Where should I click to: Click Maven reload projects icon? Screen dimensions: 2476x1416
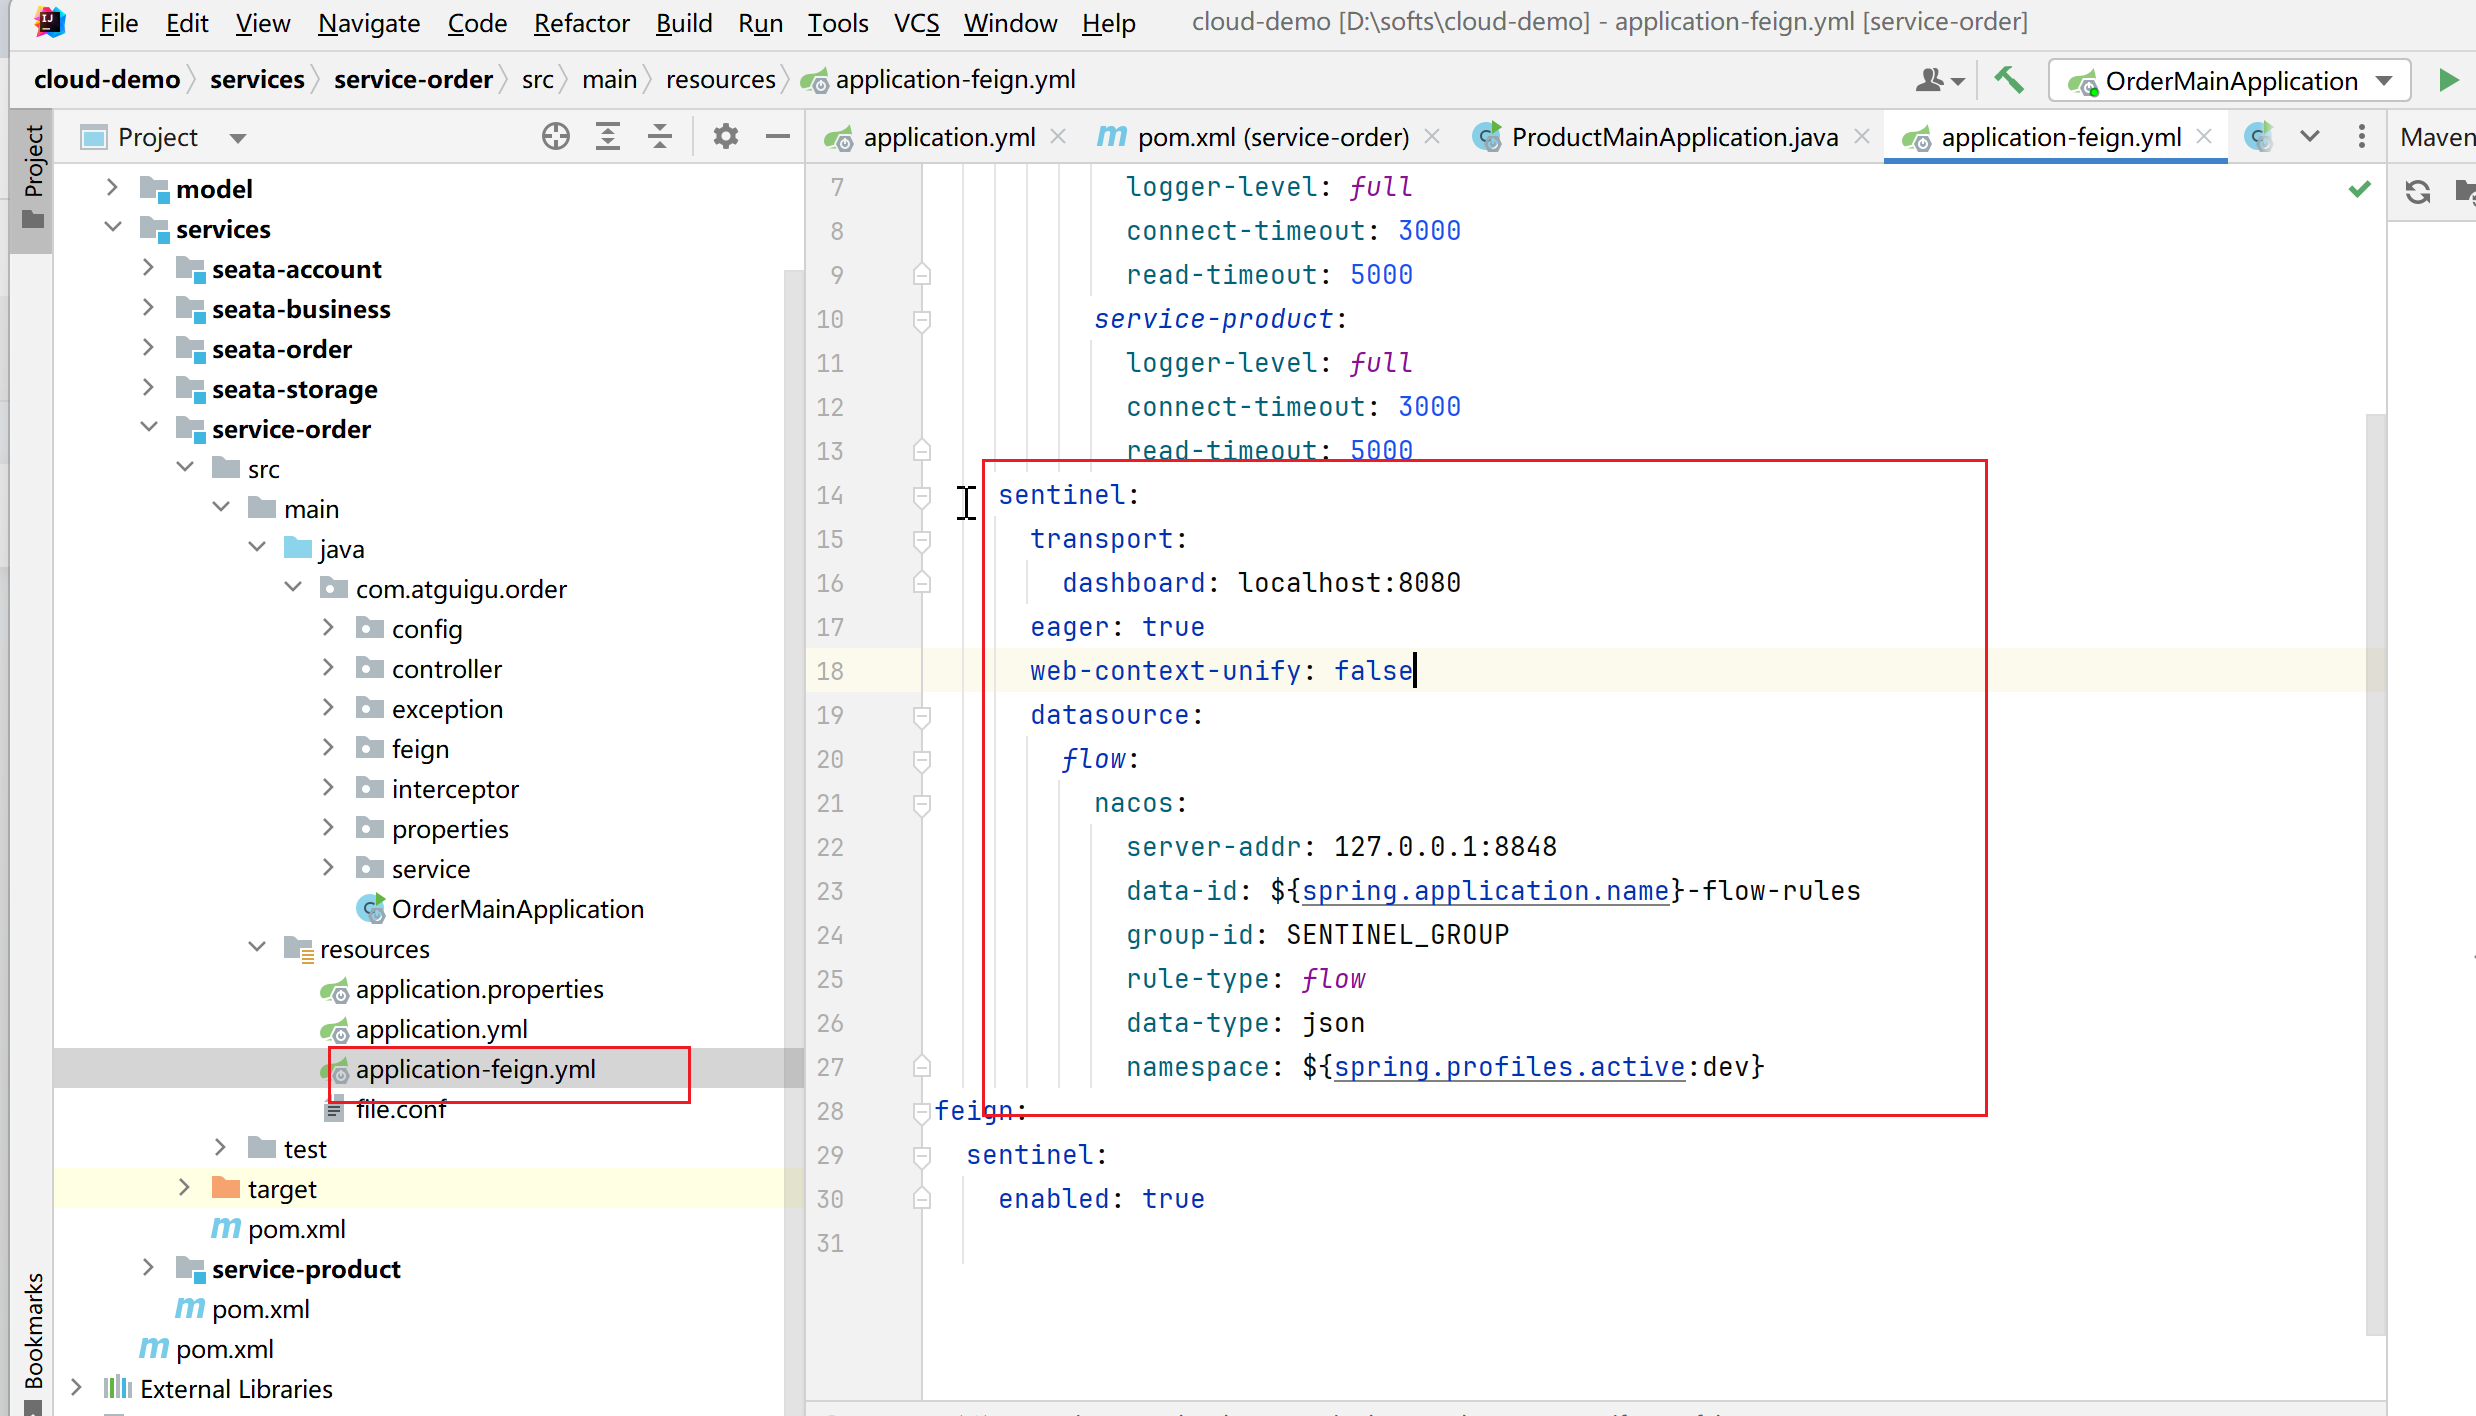pyautogui.click(x=2418, y=191)
